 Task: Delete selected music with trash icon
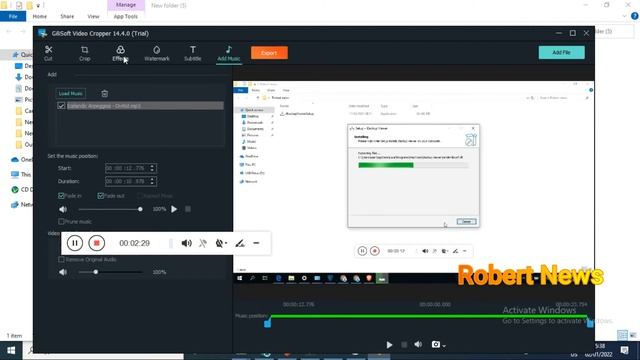[104, 93]
